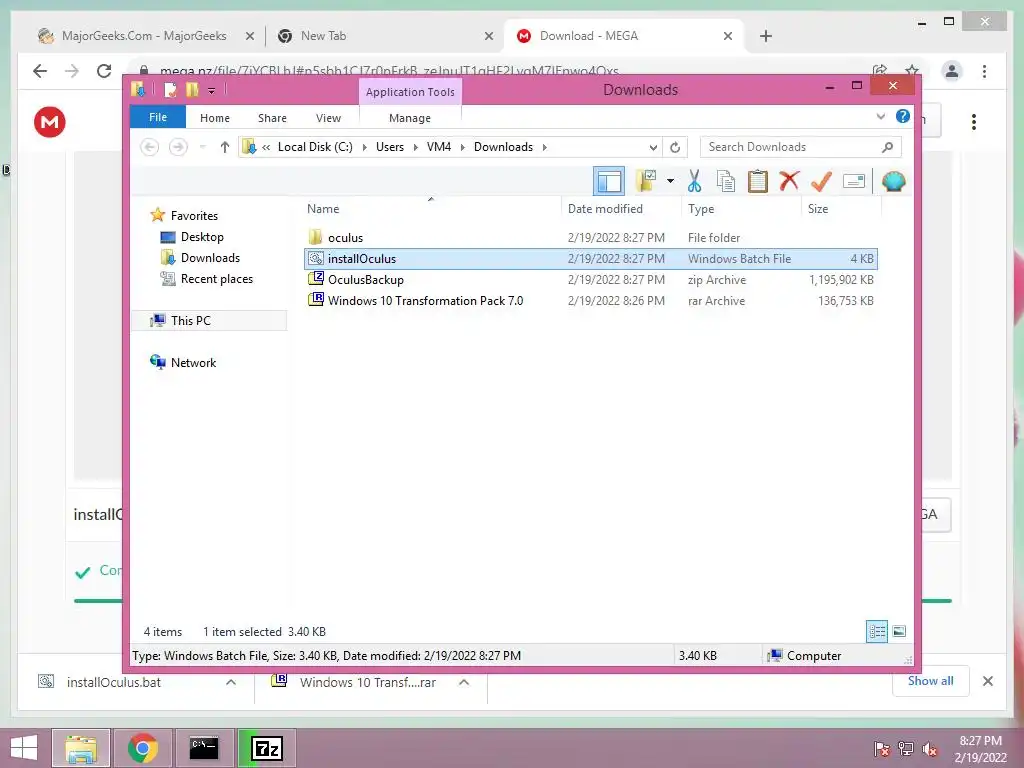Screen dimensions: 1024x768
Task: Click Users in the address breadcrumb
Action: click(x=390, y=147)
